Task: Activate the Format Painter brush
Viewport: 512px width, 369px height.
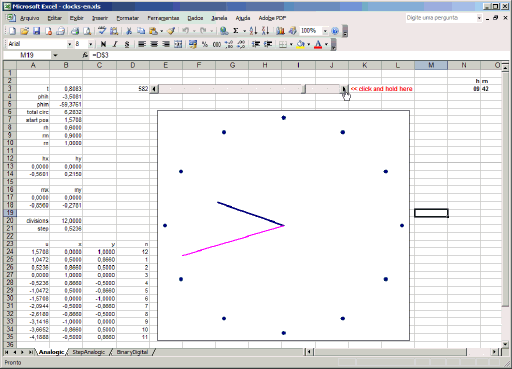Action: (x=171, y=31)
